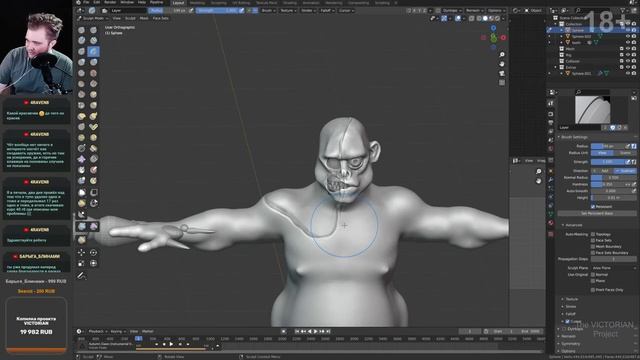Toggle the camera view gizmo
The height and width of the screenshot is (360, 640).
pos(502,73)
